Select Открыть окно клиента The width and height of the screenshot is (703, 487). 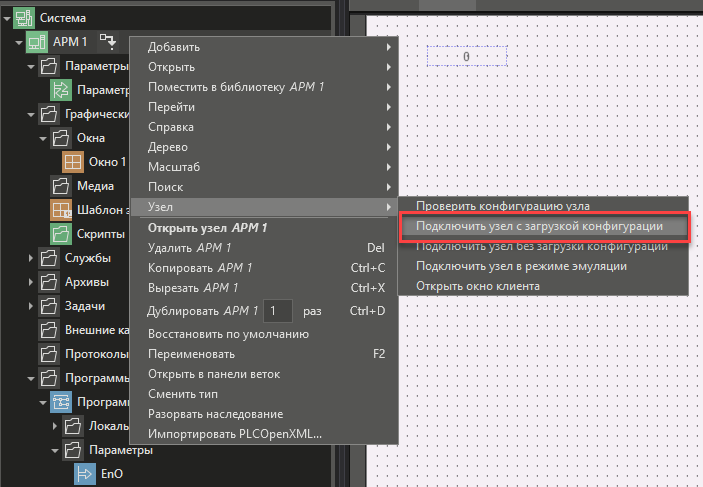543,286
